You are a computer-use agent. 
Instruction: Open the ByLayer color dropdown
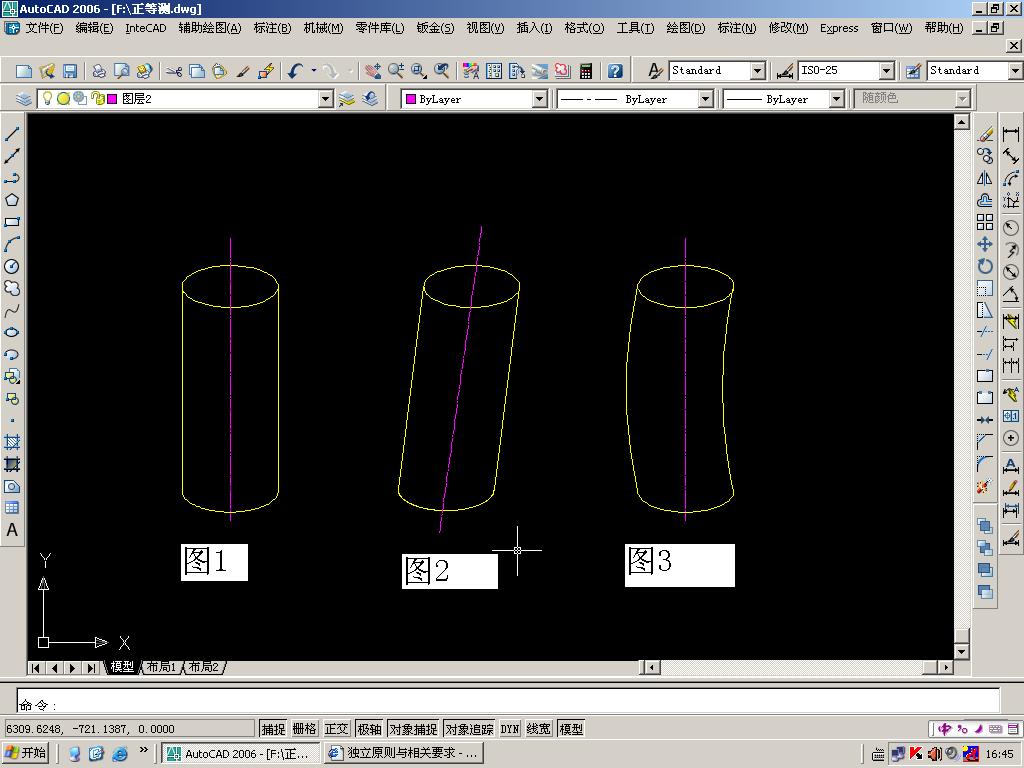tap(539, 99)
